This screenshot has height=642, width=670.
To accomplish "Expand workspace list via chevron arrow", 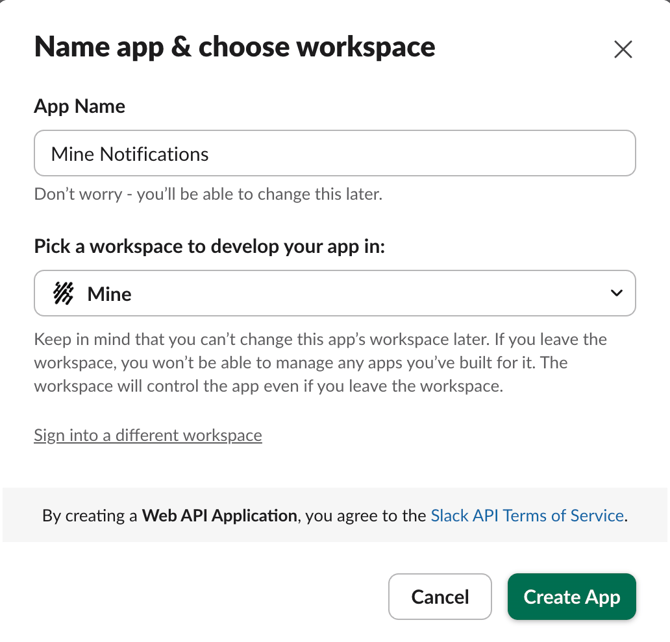I will 616,293.
